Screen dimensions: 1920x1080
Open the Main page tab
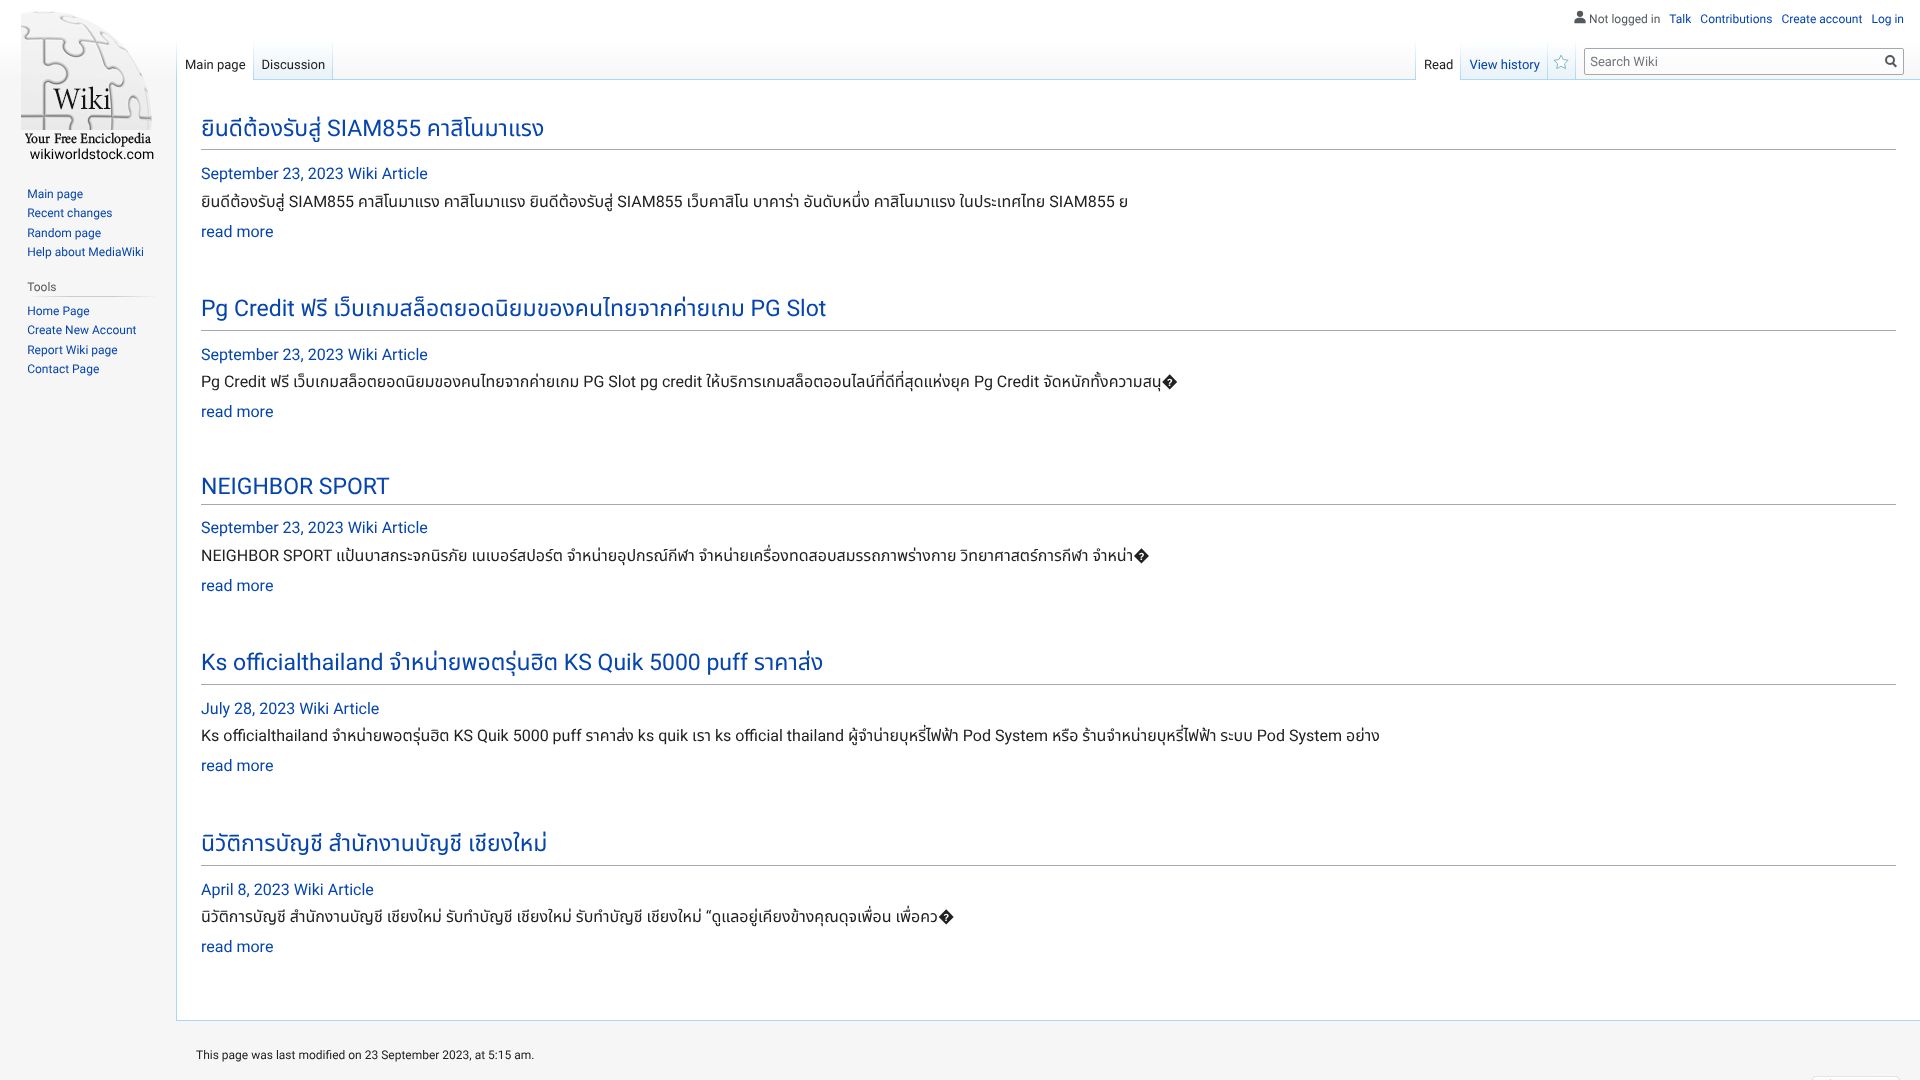(x=215, y=65)
